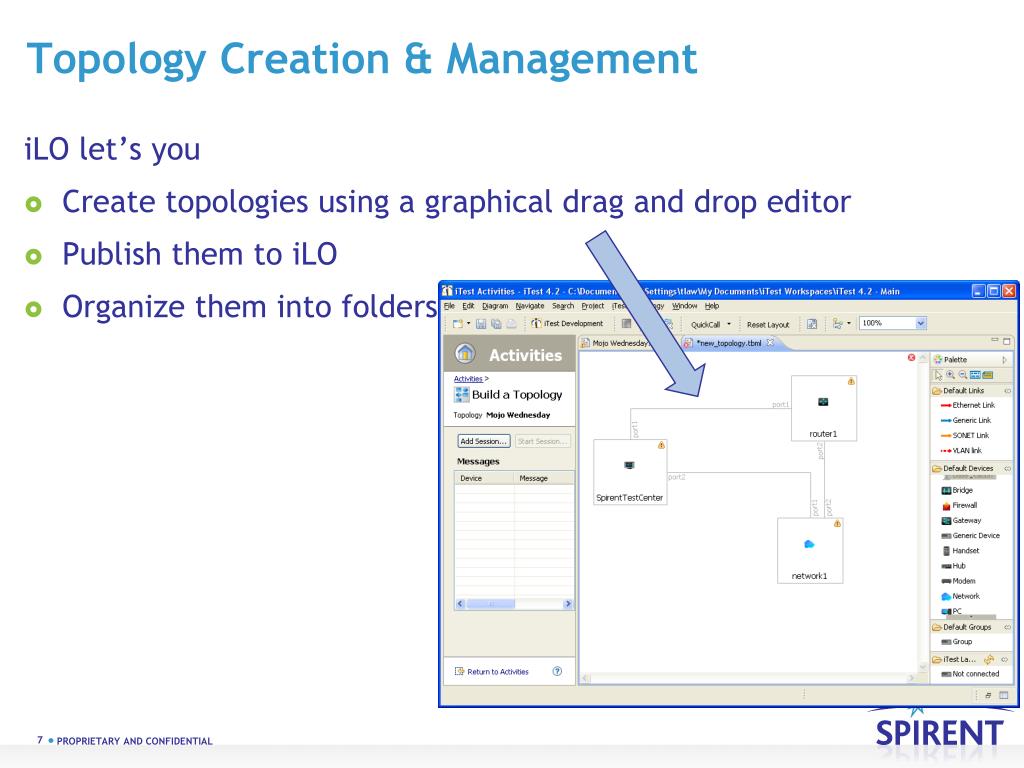
Task: Collapse the iTest La... drawer
Action: click(x=1004, y=660)
